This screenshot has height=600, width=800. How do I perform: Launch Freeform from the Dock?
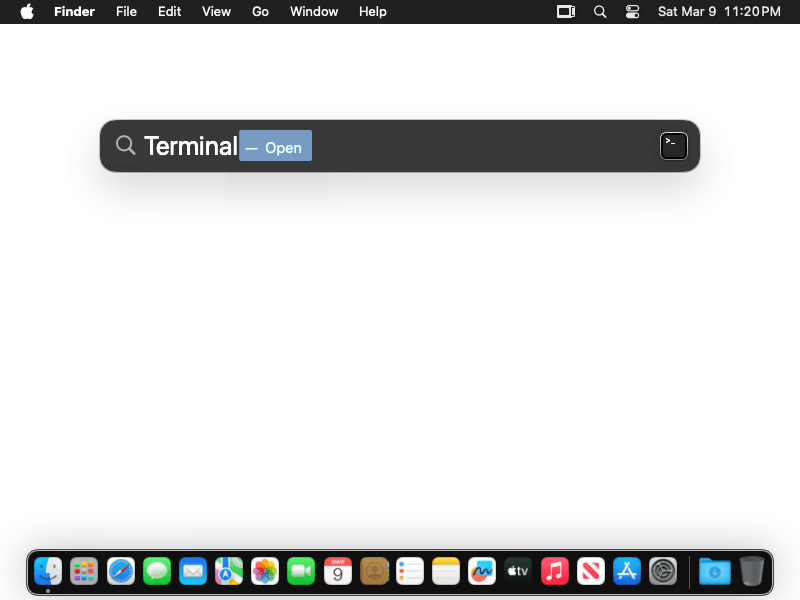pyautogui.click(x=482, y=571)
